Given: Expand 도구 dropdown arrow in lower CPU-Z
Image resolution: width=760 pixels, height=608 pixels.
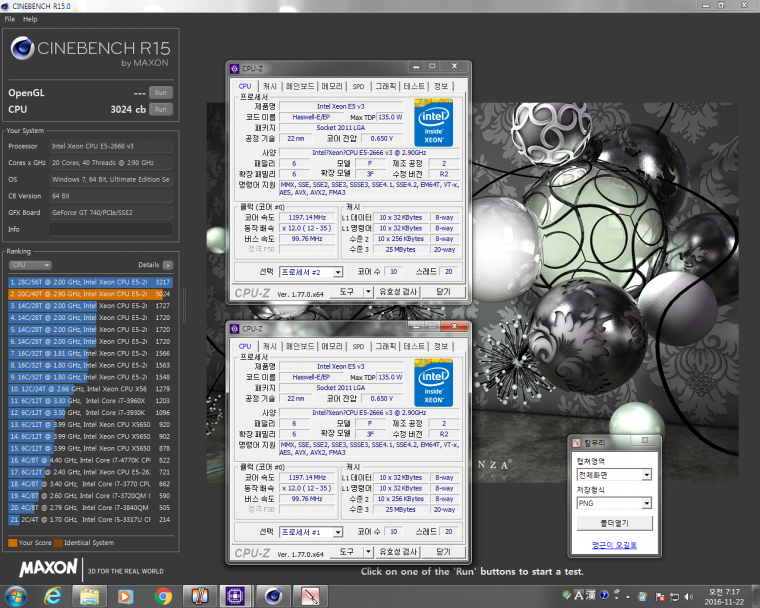Looking at the screenshot, I should [368, 552].
